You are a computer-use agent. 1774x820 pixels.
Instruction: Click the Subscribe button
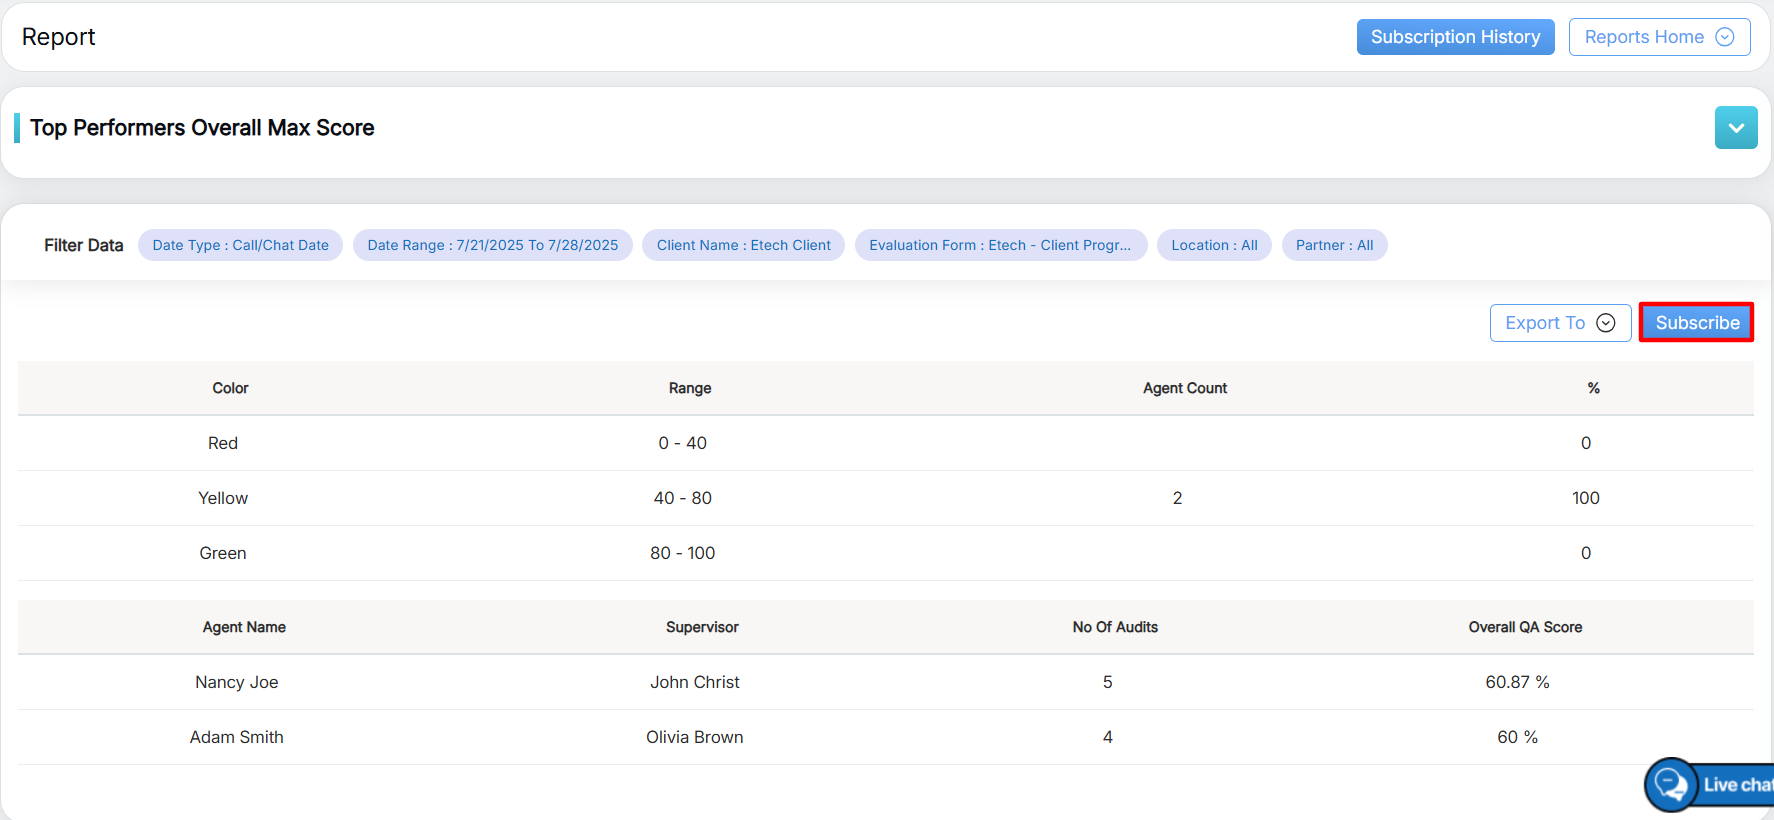pyautogui.click(x=1696, y=323)
